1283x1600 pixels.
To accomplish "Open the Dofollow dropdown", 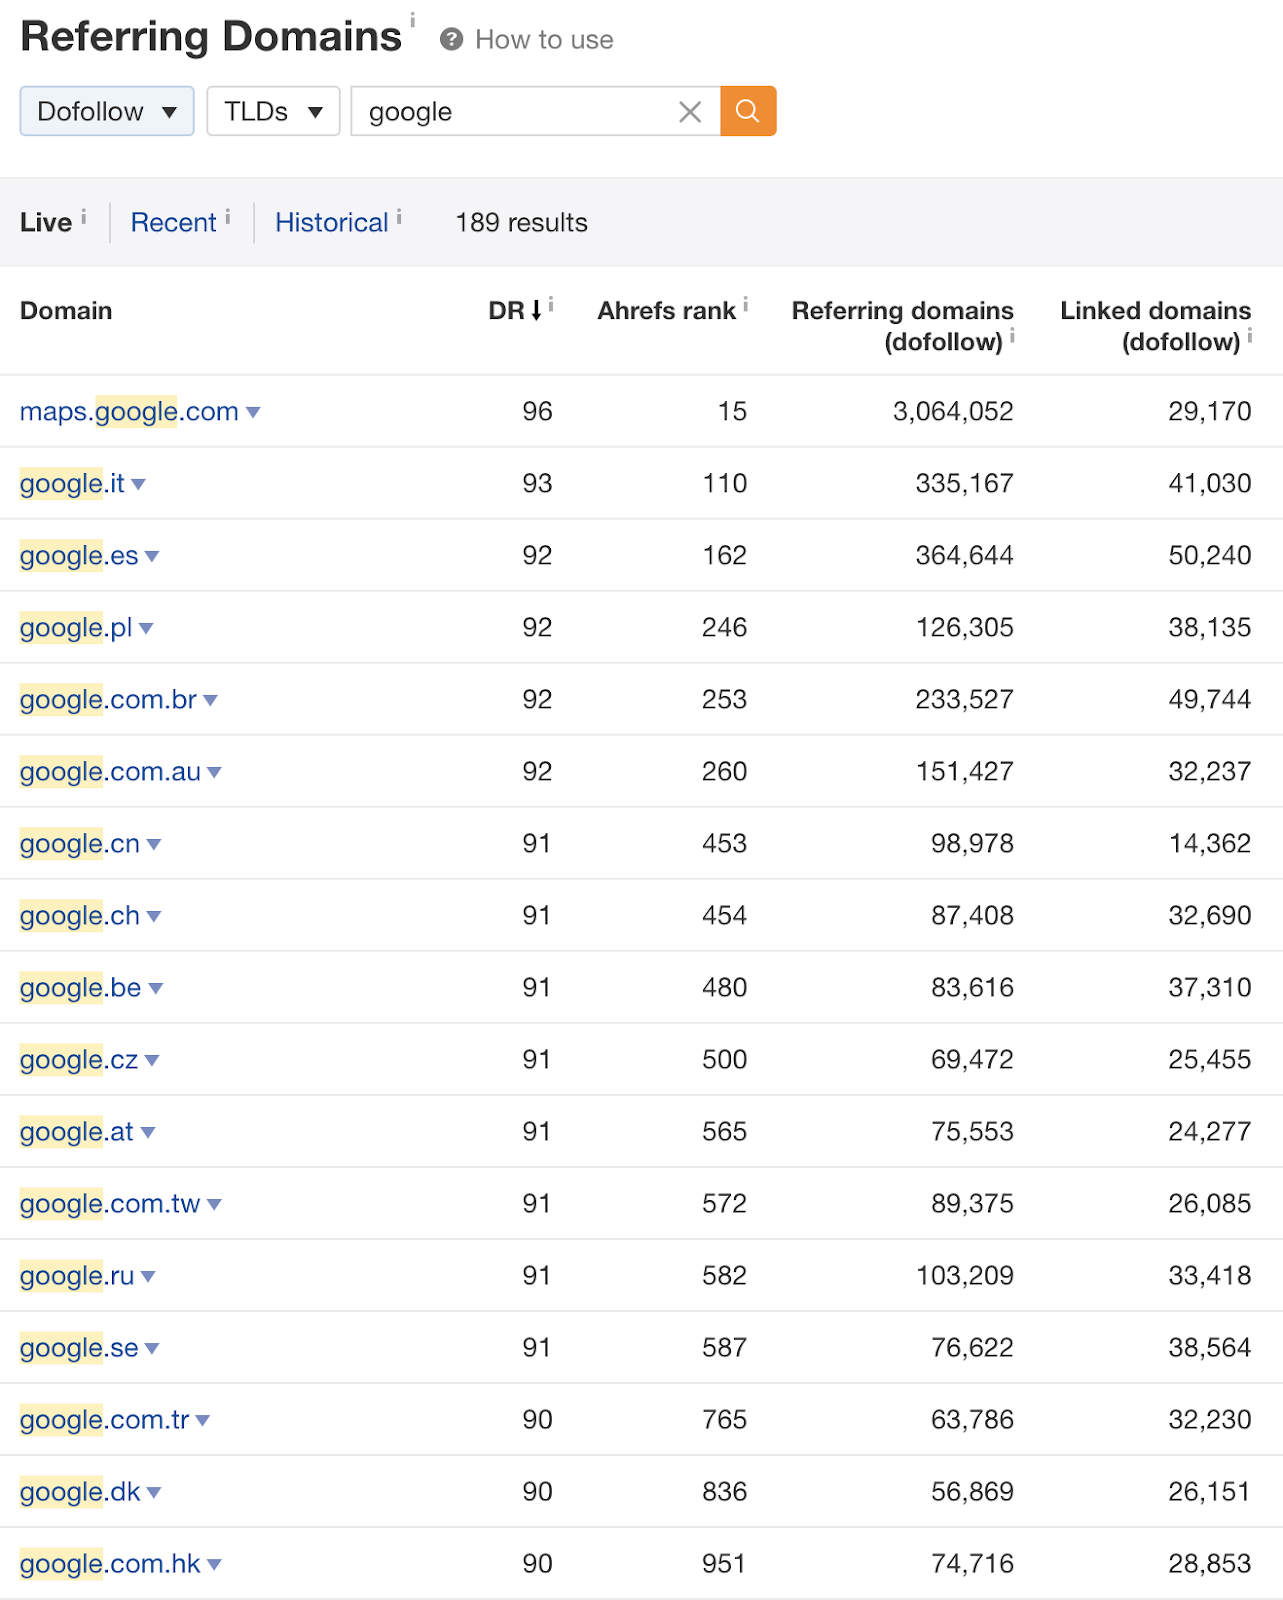I will (x=107, y=111).
